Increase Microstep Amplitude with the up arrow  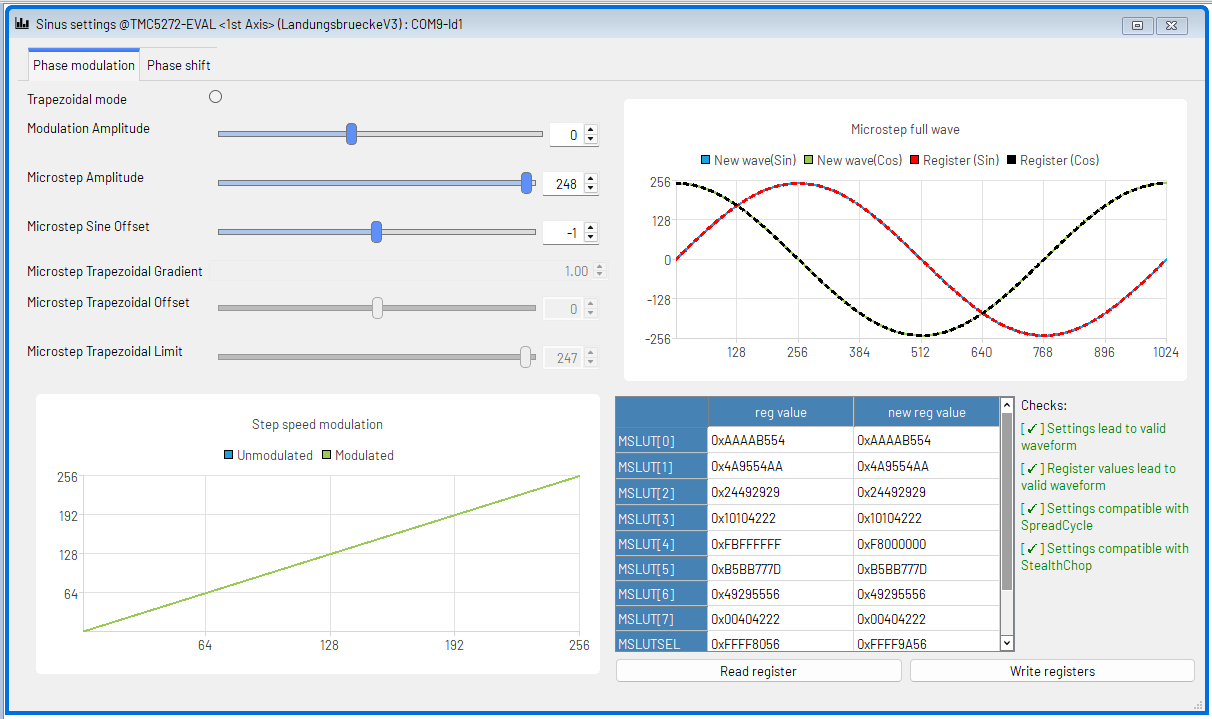coord(591,178)
